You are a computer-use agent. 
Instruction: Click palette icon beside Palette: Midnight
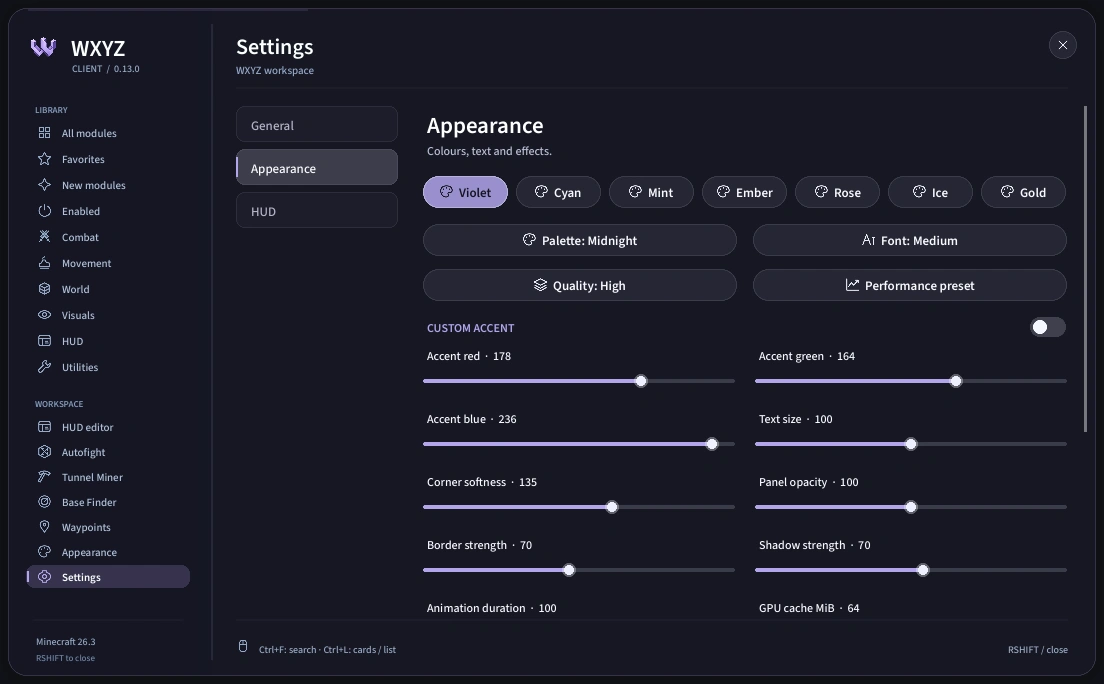coord(529,240)
